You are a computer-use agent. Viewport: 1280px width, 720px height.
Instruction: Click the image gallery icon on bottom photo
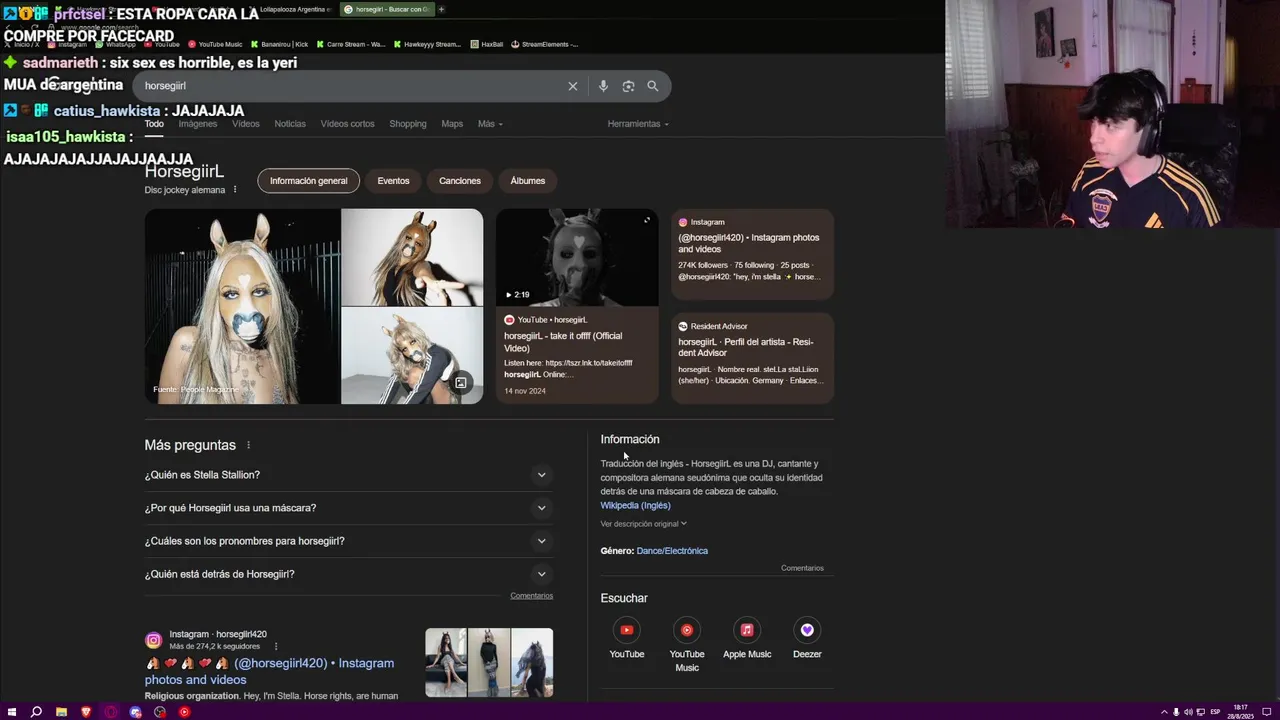coord(461,383)
